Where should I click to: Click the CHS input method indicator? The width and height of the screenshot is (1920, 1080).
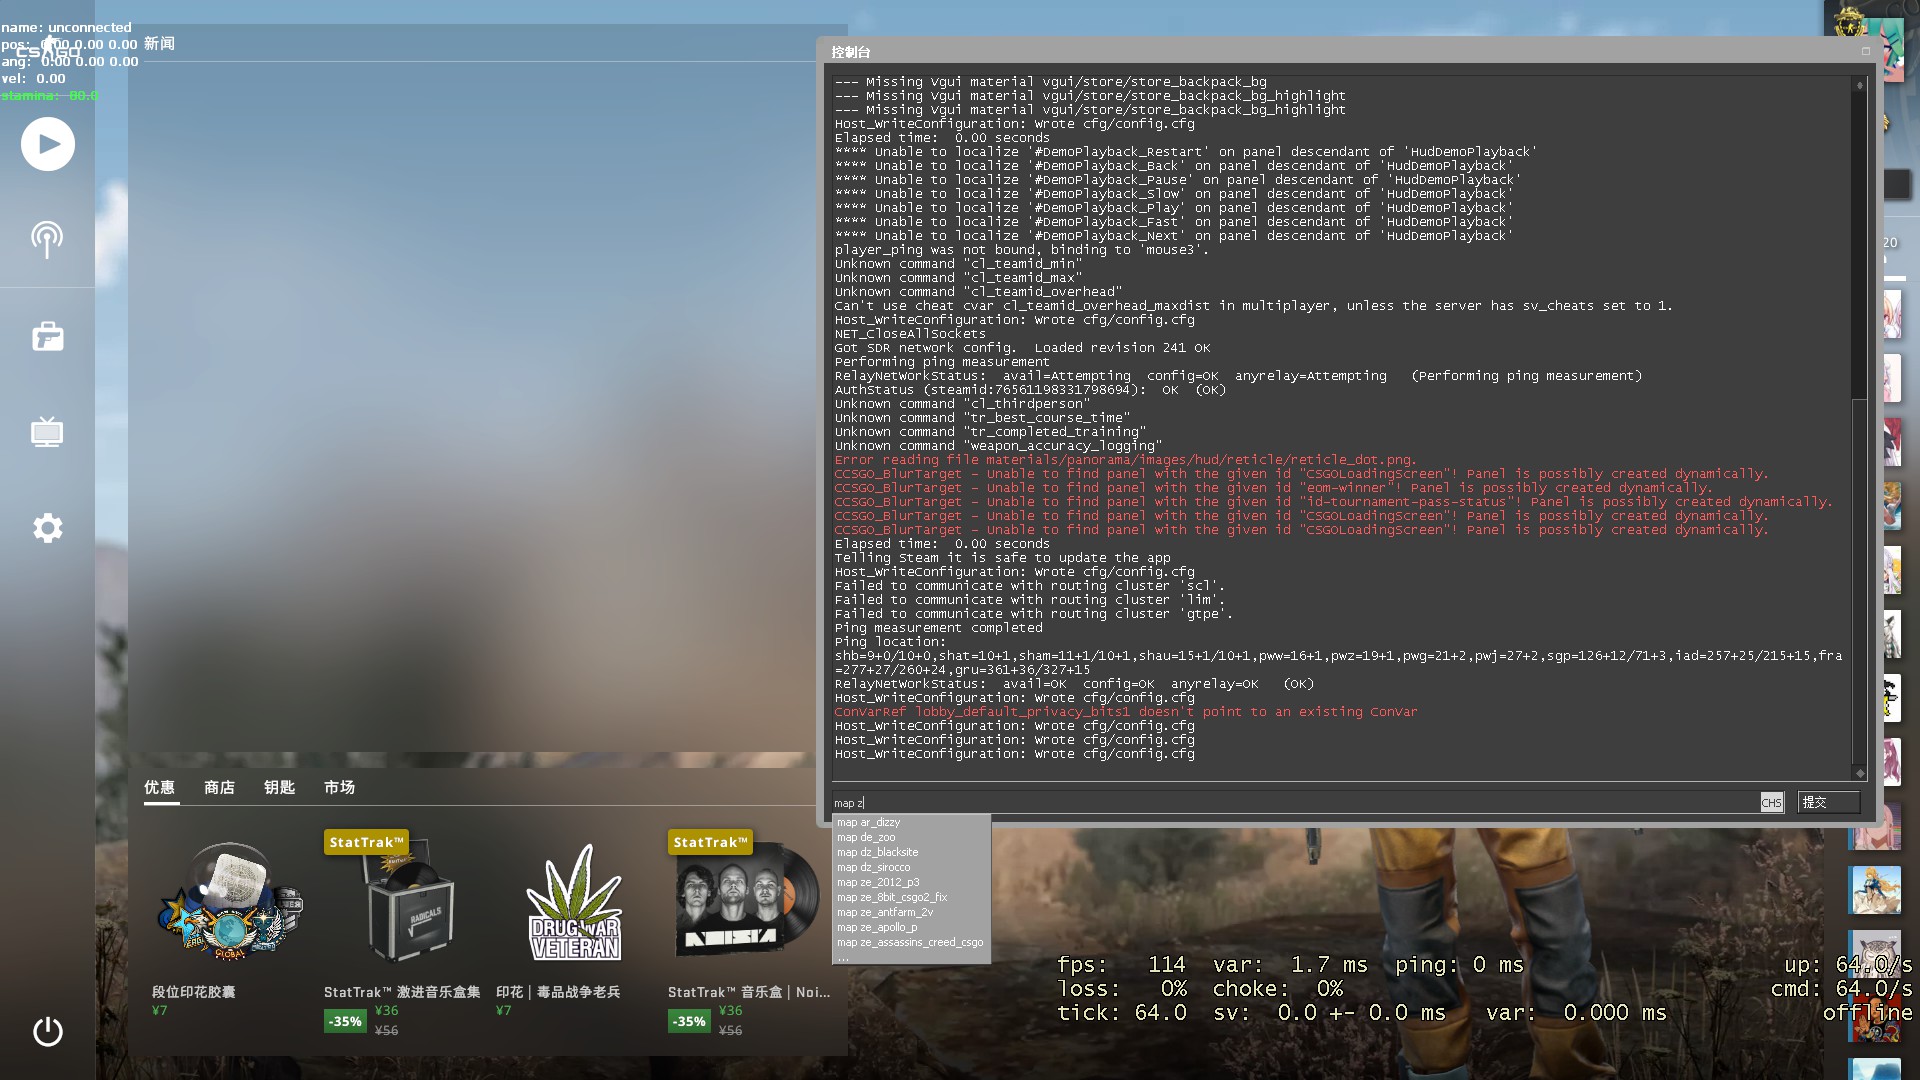(x=1771, y=802)
